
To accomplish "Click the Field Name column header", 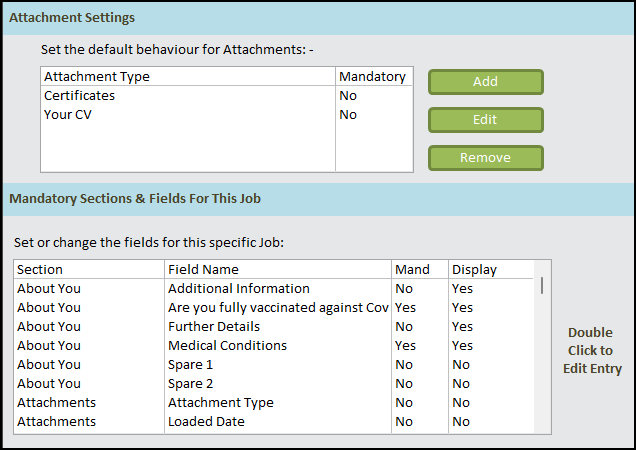I will click(x=203, y=270).
